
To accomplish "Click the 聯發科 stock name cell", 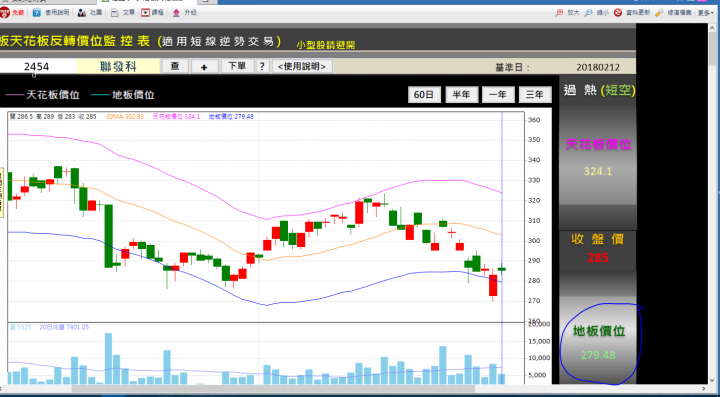I will (x=118, y=67).
